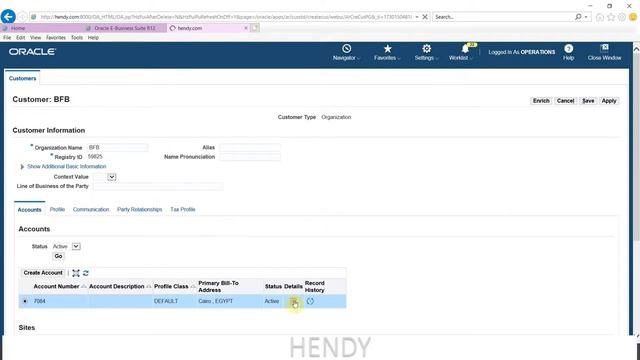Switch to Oracle E-Business Suite R12 tab
This screenshot has width=640, height=360.
(124, 28)
